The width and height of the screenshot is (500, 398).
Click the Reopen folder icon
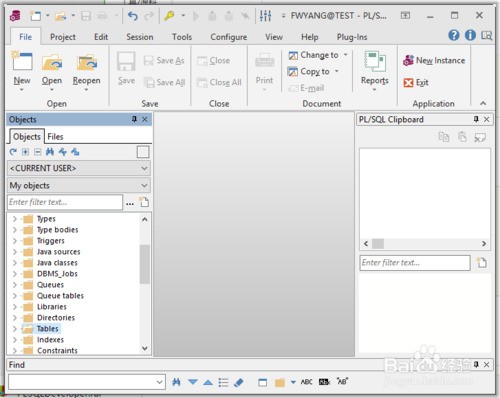[87, 62]
